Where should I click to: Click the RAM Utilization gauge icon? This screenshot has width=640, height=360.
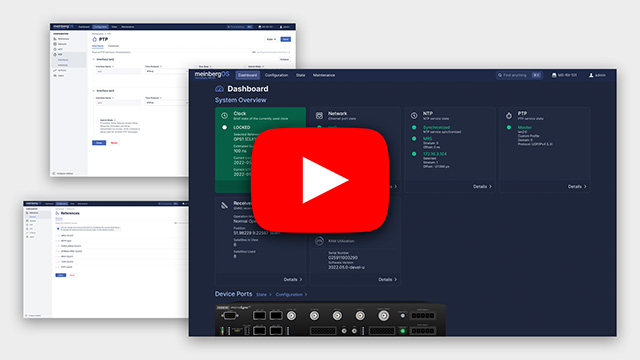319,241
